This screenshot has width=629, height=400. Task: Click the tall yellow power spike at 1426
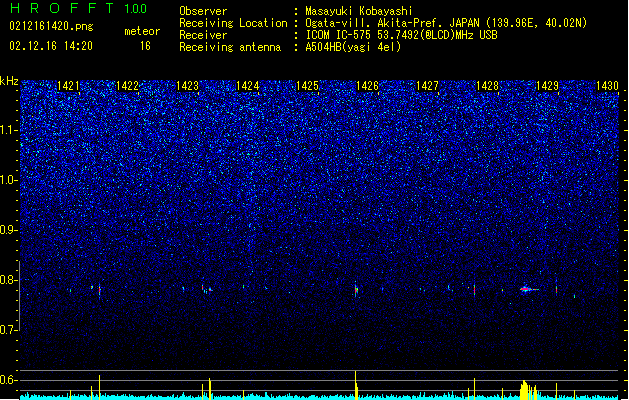356,385
